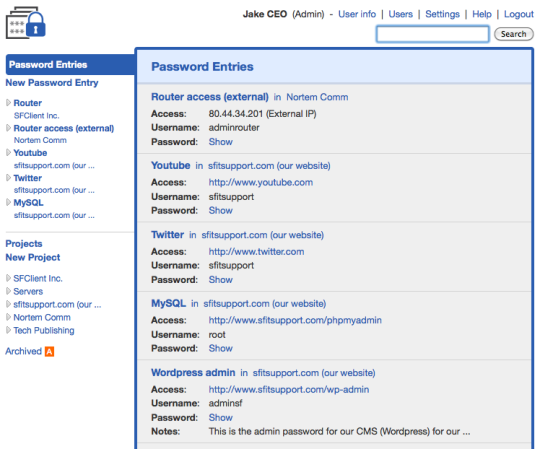
Task: Open the MySQL entry title in main list
Action: [x=168, y=303]
